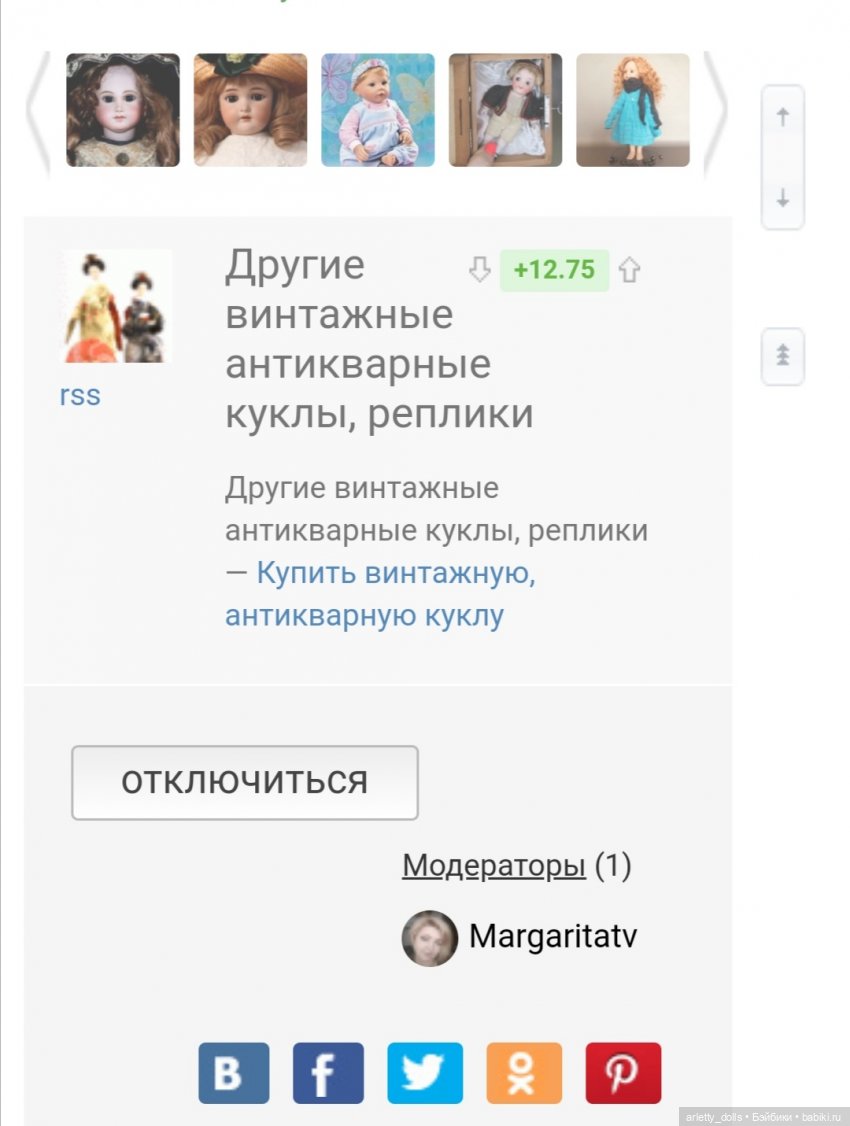Open moderator Margaritatv's profile
The height and width of the screenshot is (1126, 850).
click(553, 936)
